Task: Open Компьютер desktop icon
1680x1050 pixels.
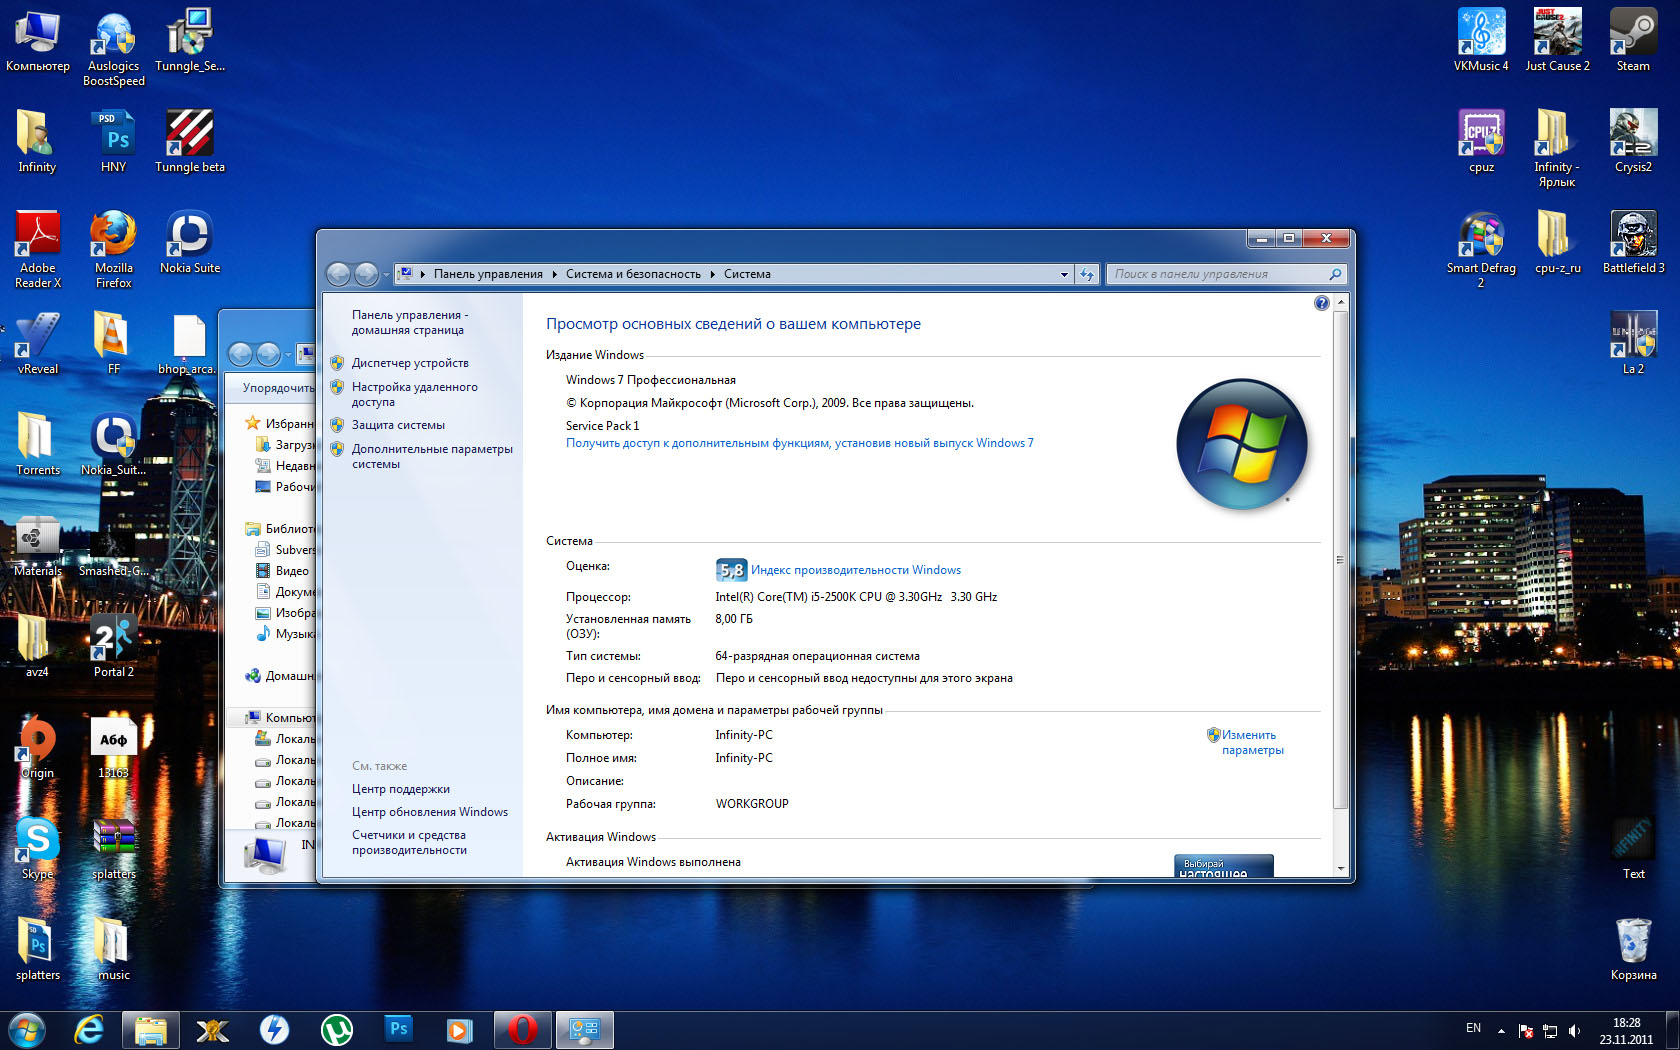Action: coord(37,40)
